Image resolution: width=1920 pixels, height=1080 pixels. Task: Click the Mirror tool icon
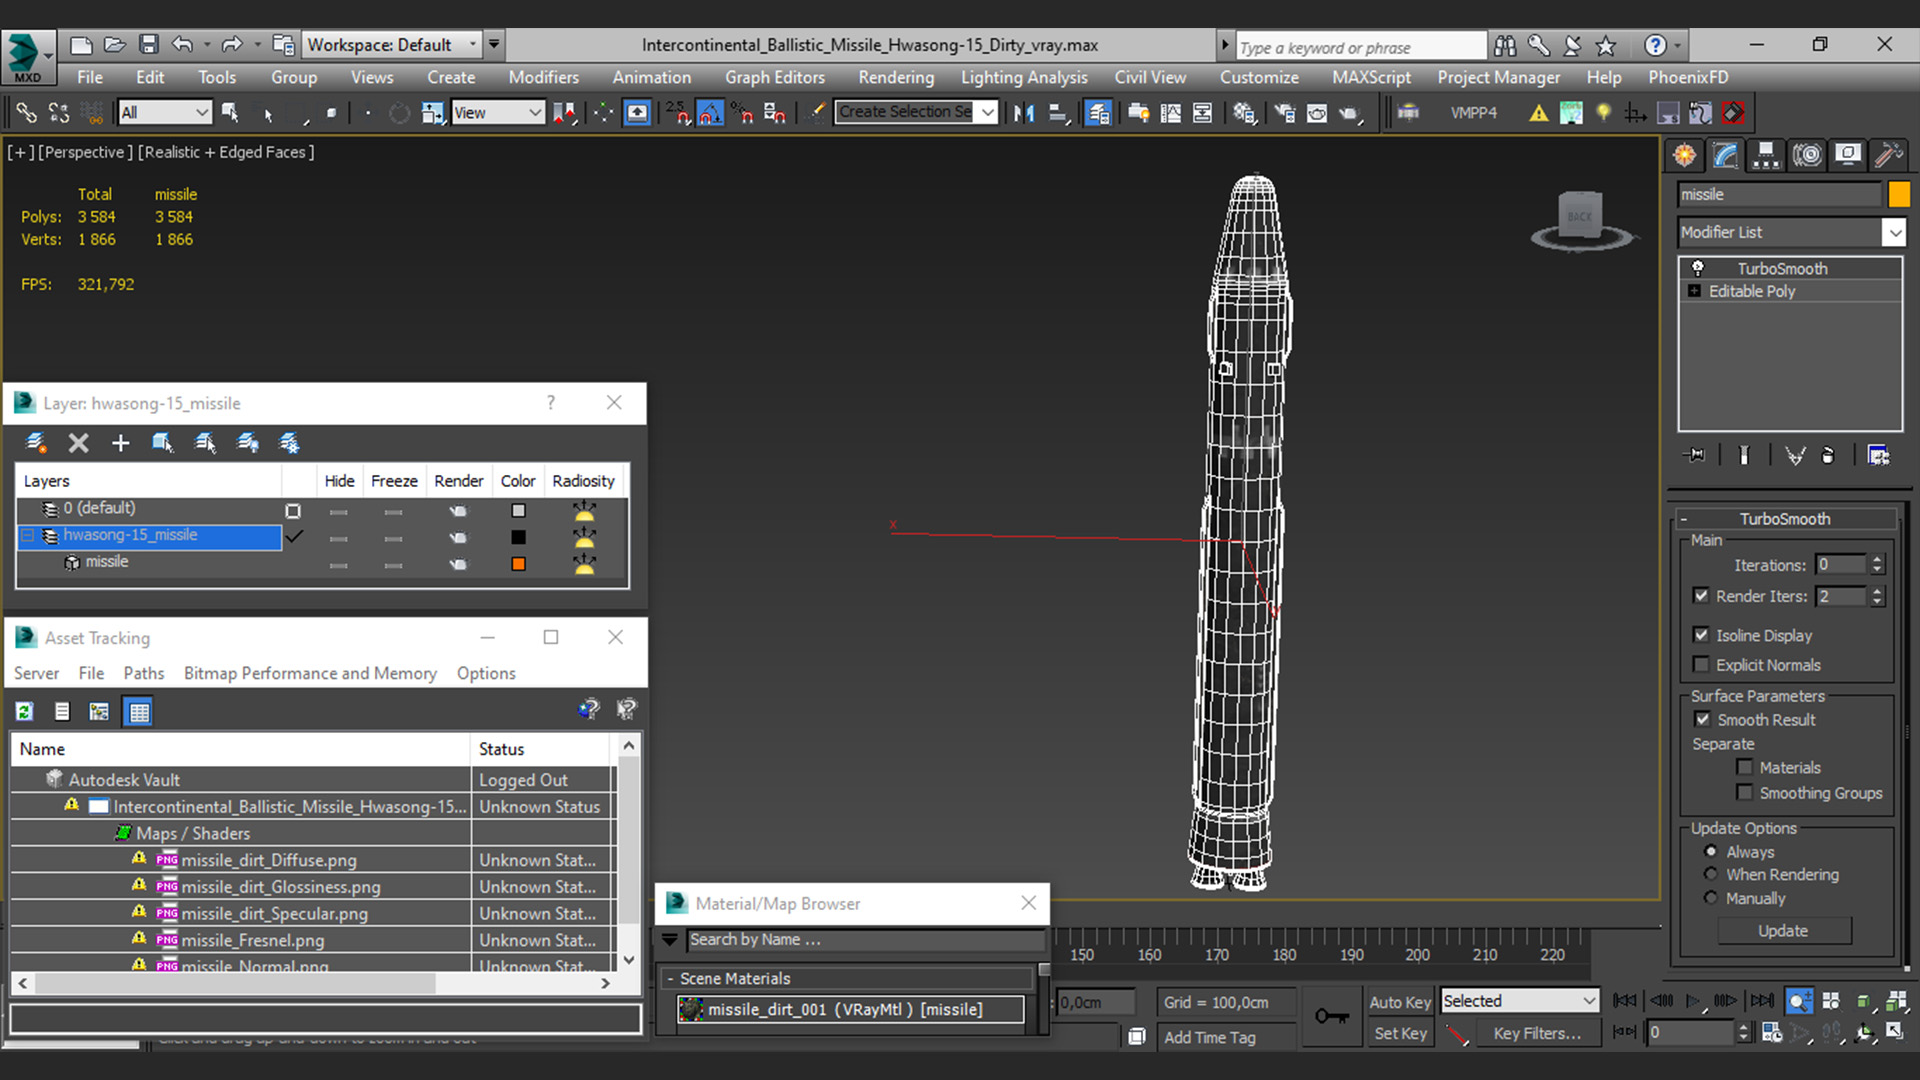click(1023, 113)
